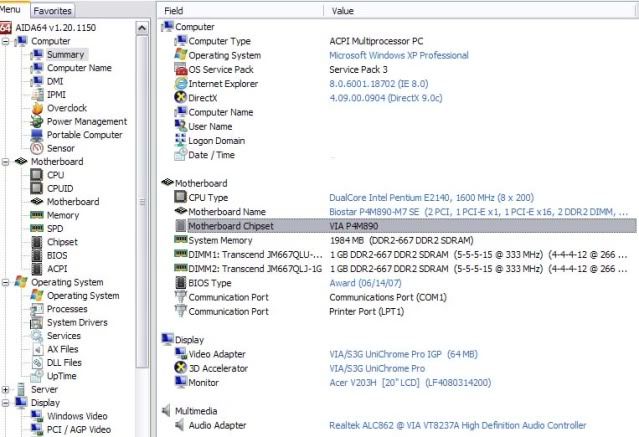Open the DirectX 9.0c version link
Viewport: 639px width, 437px height.
point(386,98)
